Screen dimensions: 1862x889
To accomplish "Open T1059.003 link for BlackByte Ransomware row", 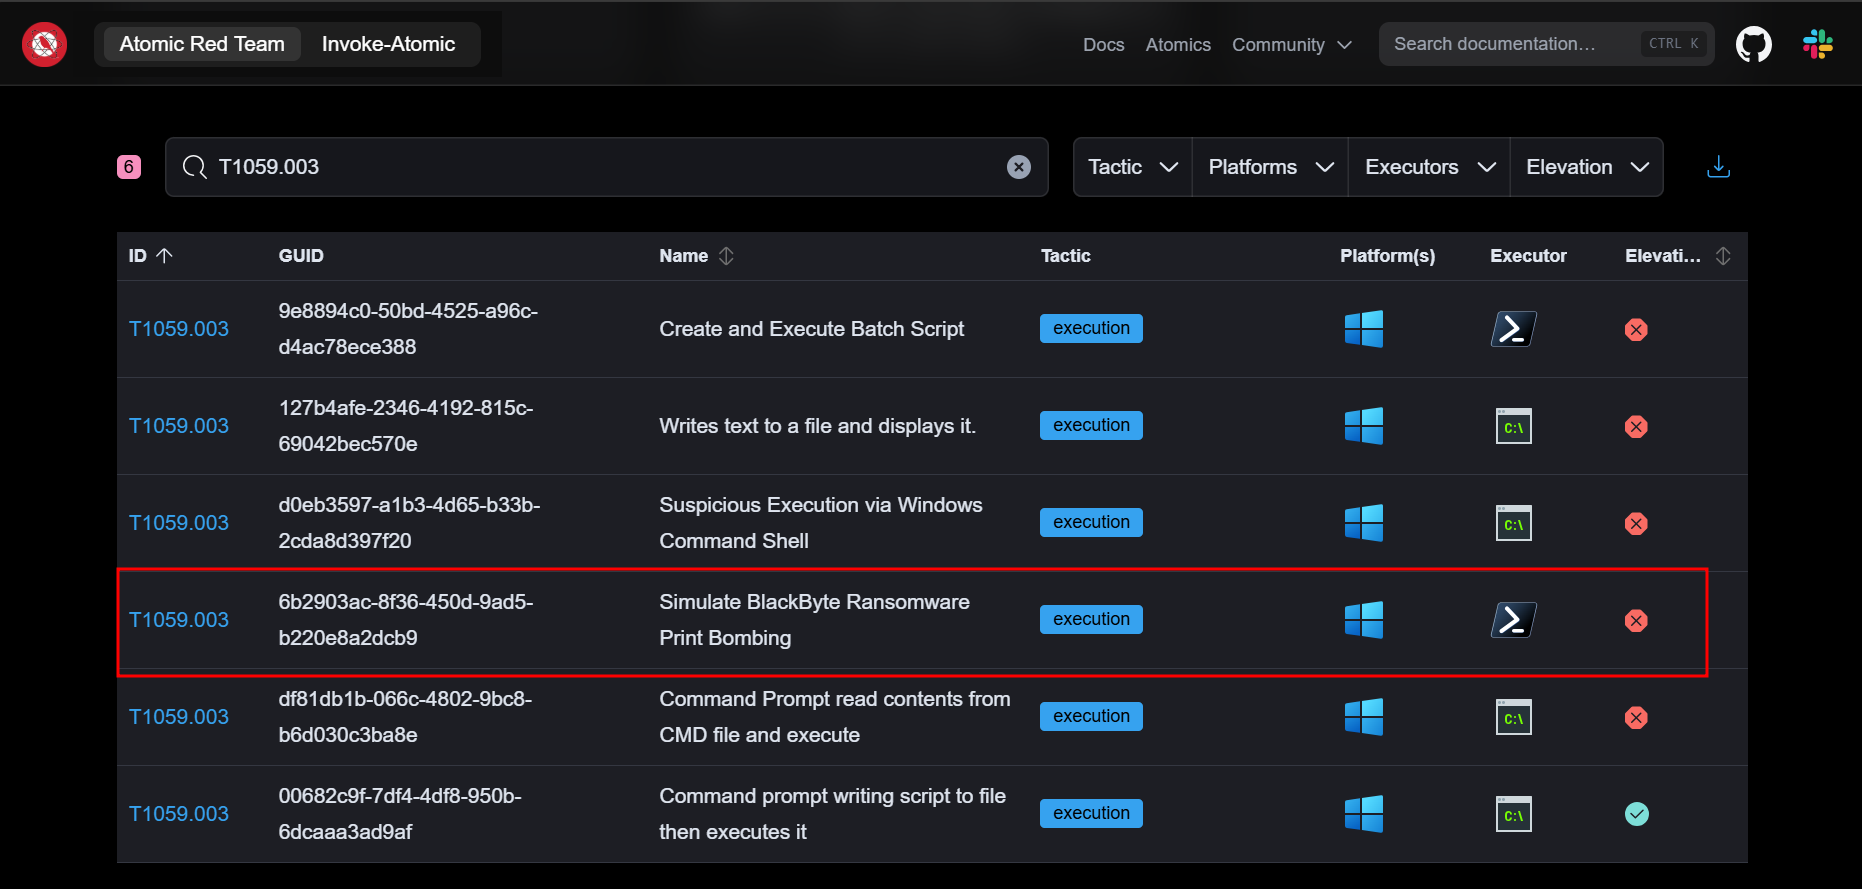I will coord(179,620).
